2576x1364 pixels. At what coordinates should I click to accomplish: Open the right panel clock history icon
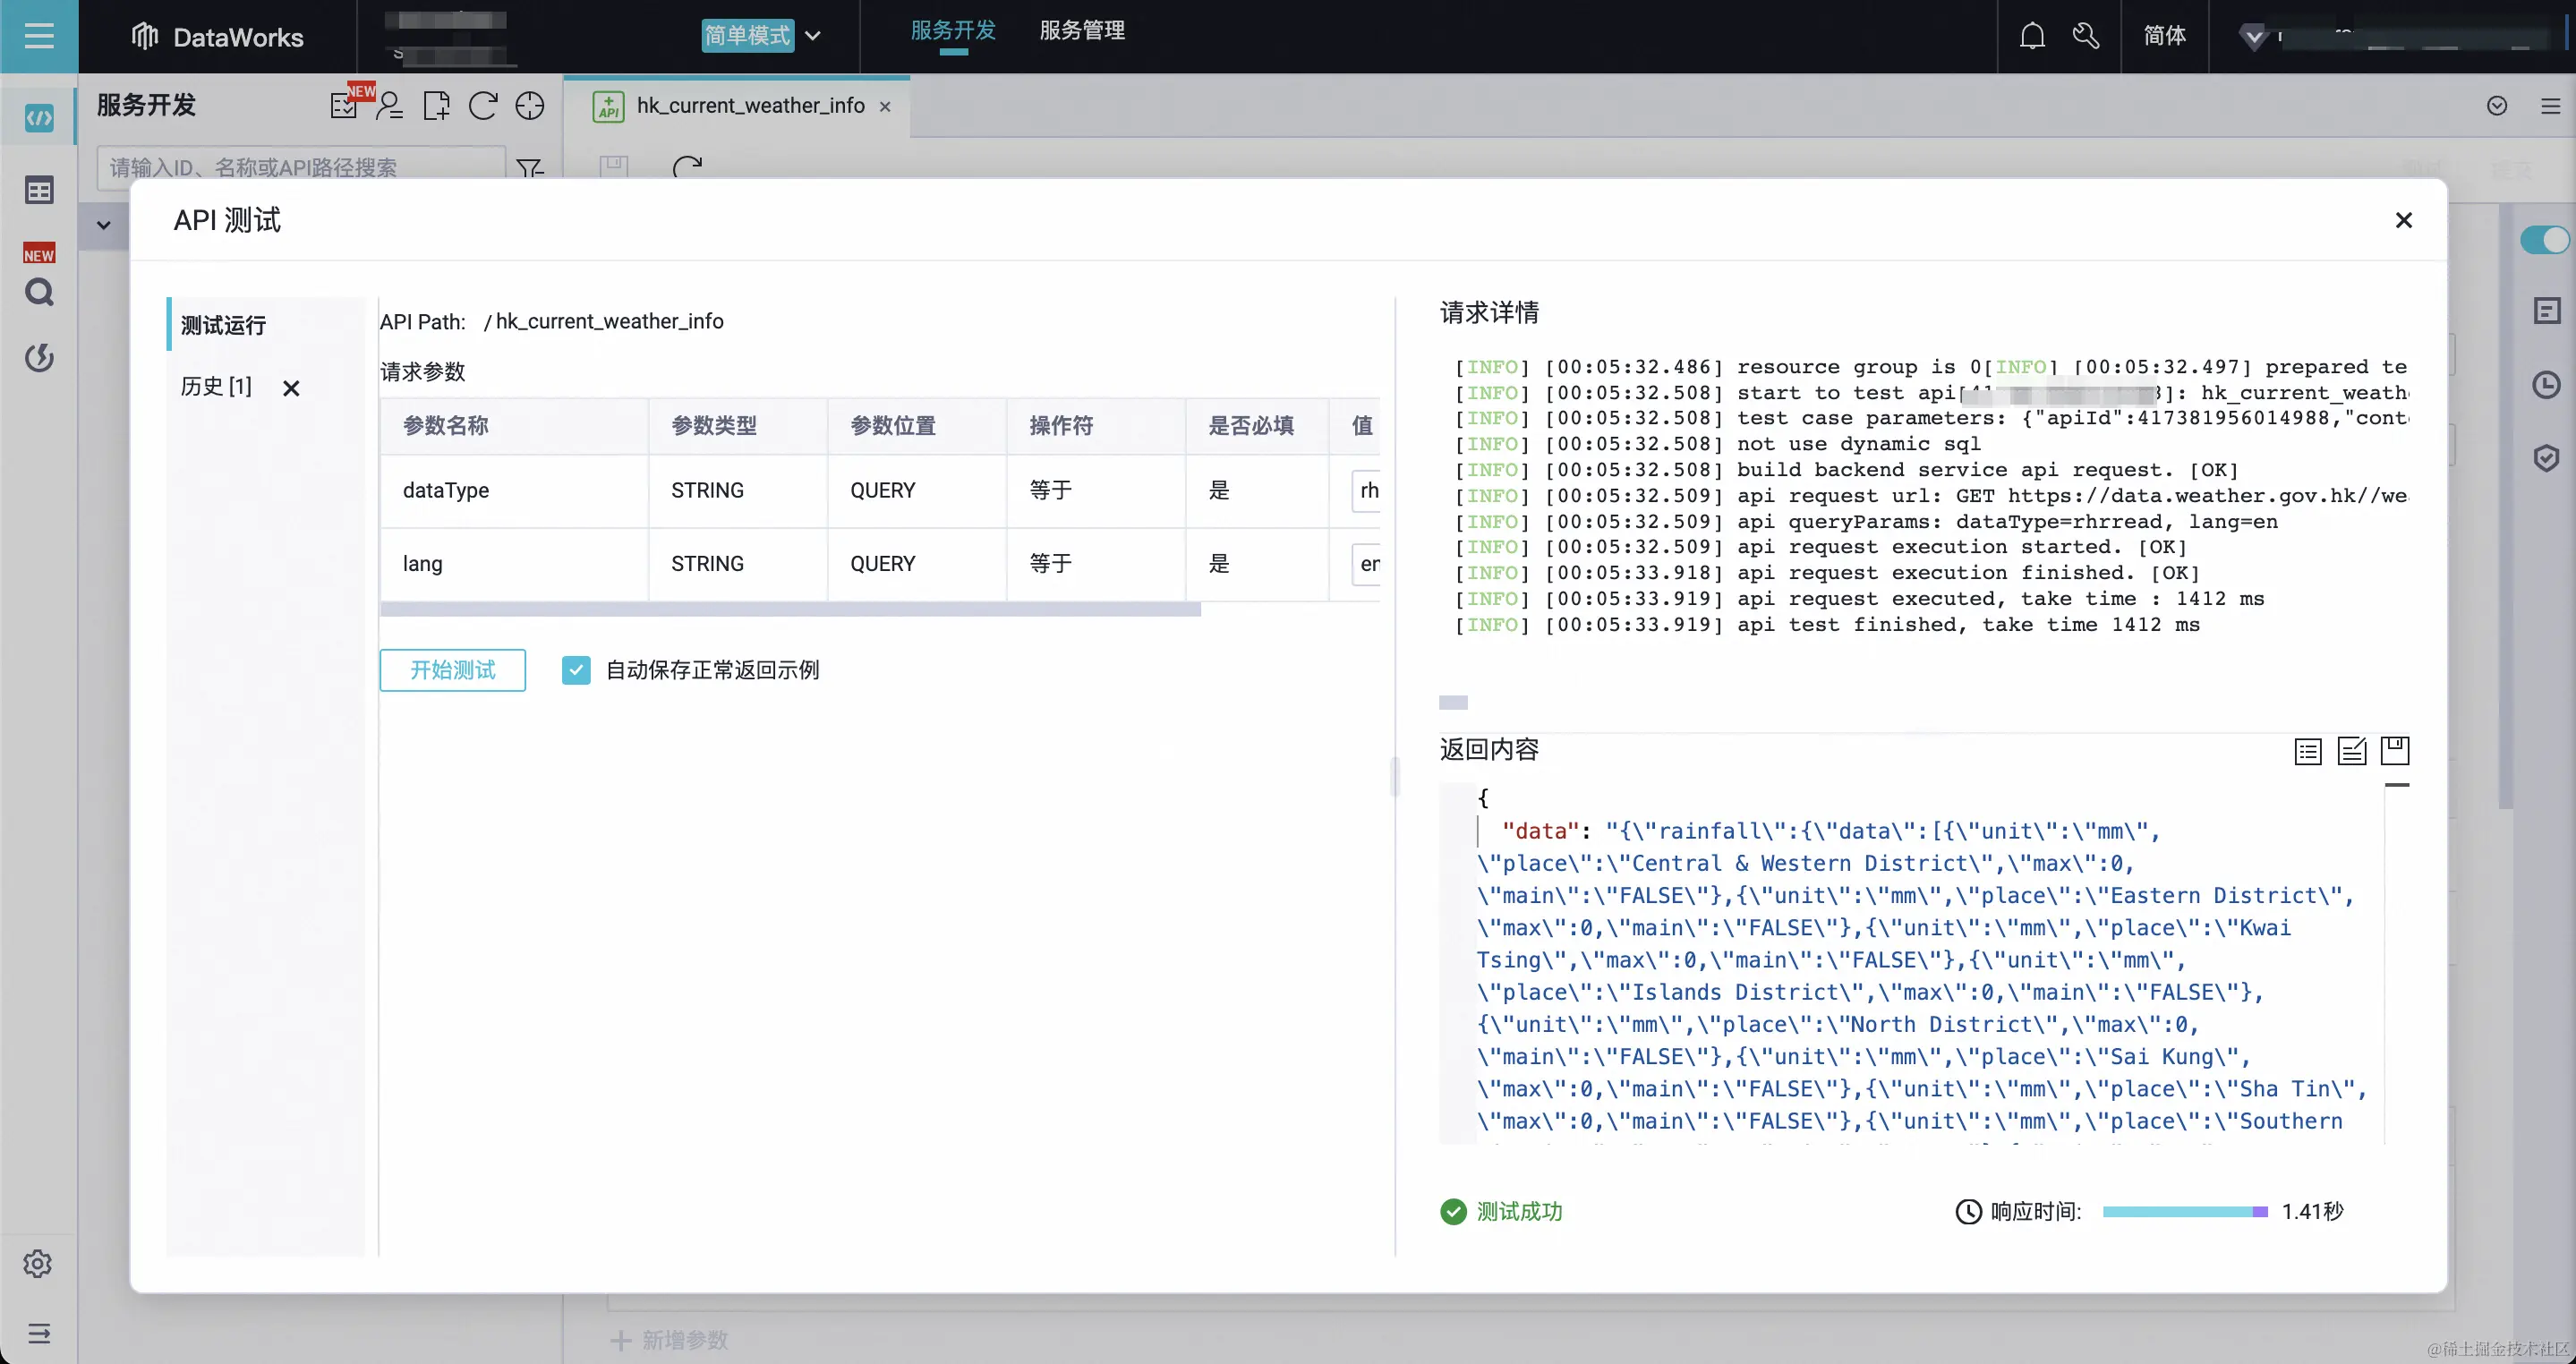coord(2547,385)
